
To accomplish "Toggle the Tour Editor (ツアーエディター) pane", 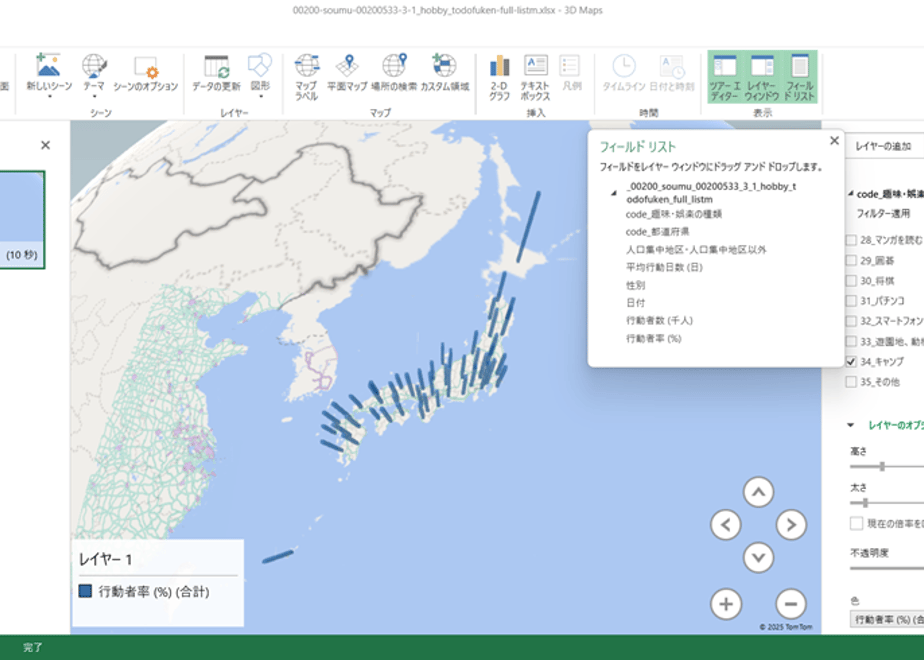I will tap(725, 77).
